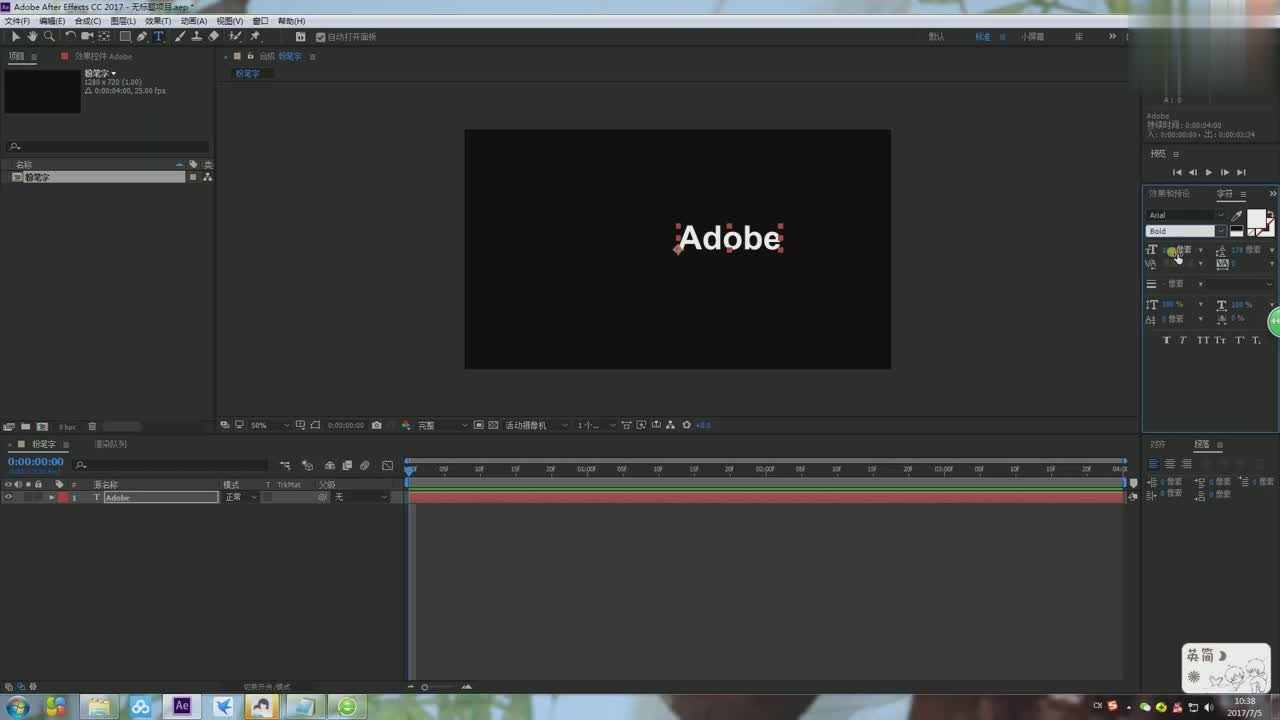The height and width of the screenshot is (720, 1280).
Task: Click the snapshot camera icon below the viewer
Action: click(376, 425)
